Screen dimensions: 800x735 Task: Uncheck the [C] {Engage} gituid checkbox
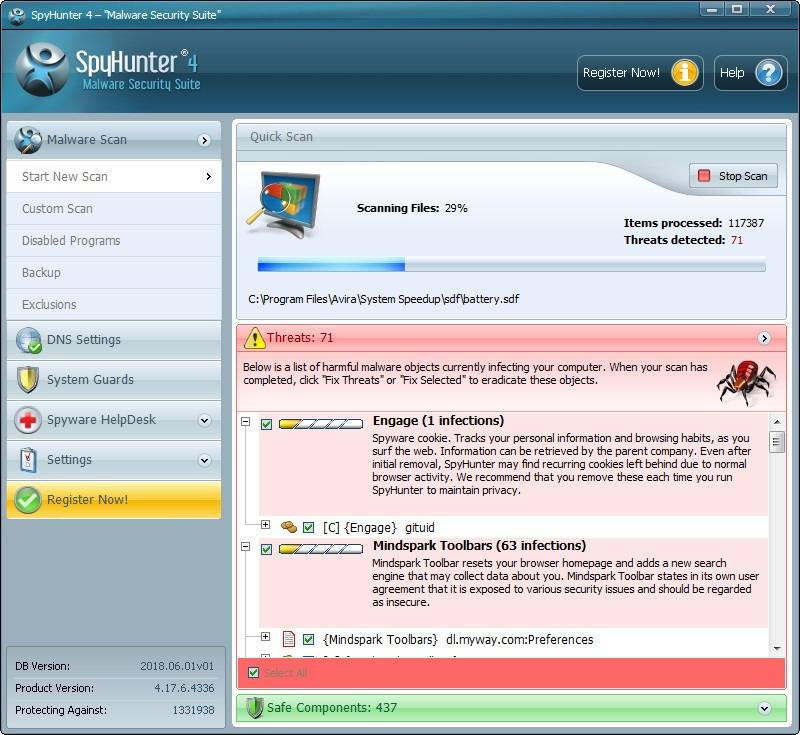pos(308,527)
